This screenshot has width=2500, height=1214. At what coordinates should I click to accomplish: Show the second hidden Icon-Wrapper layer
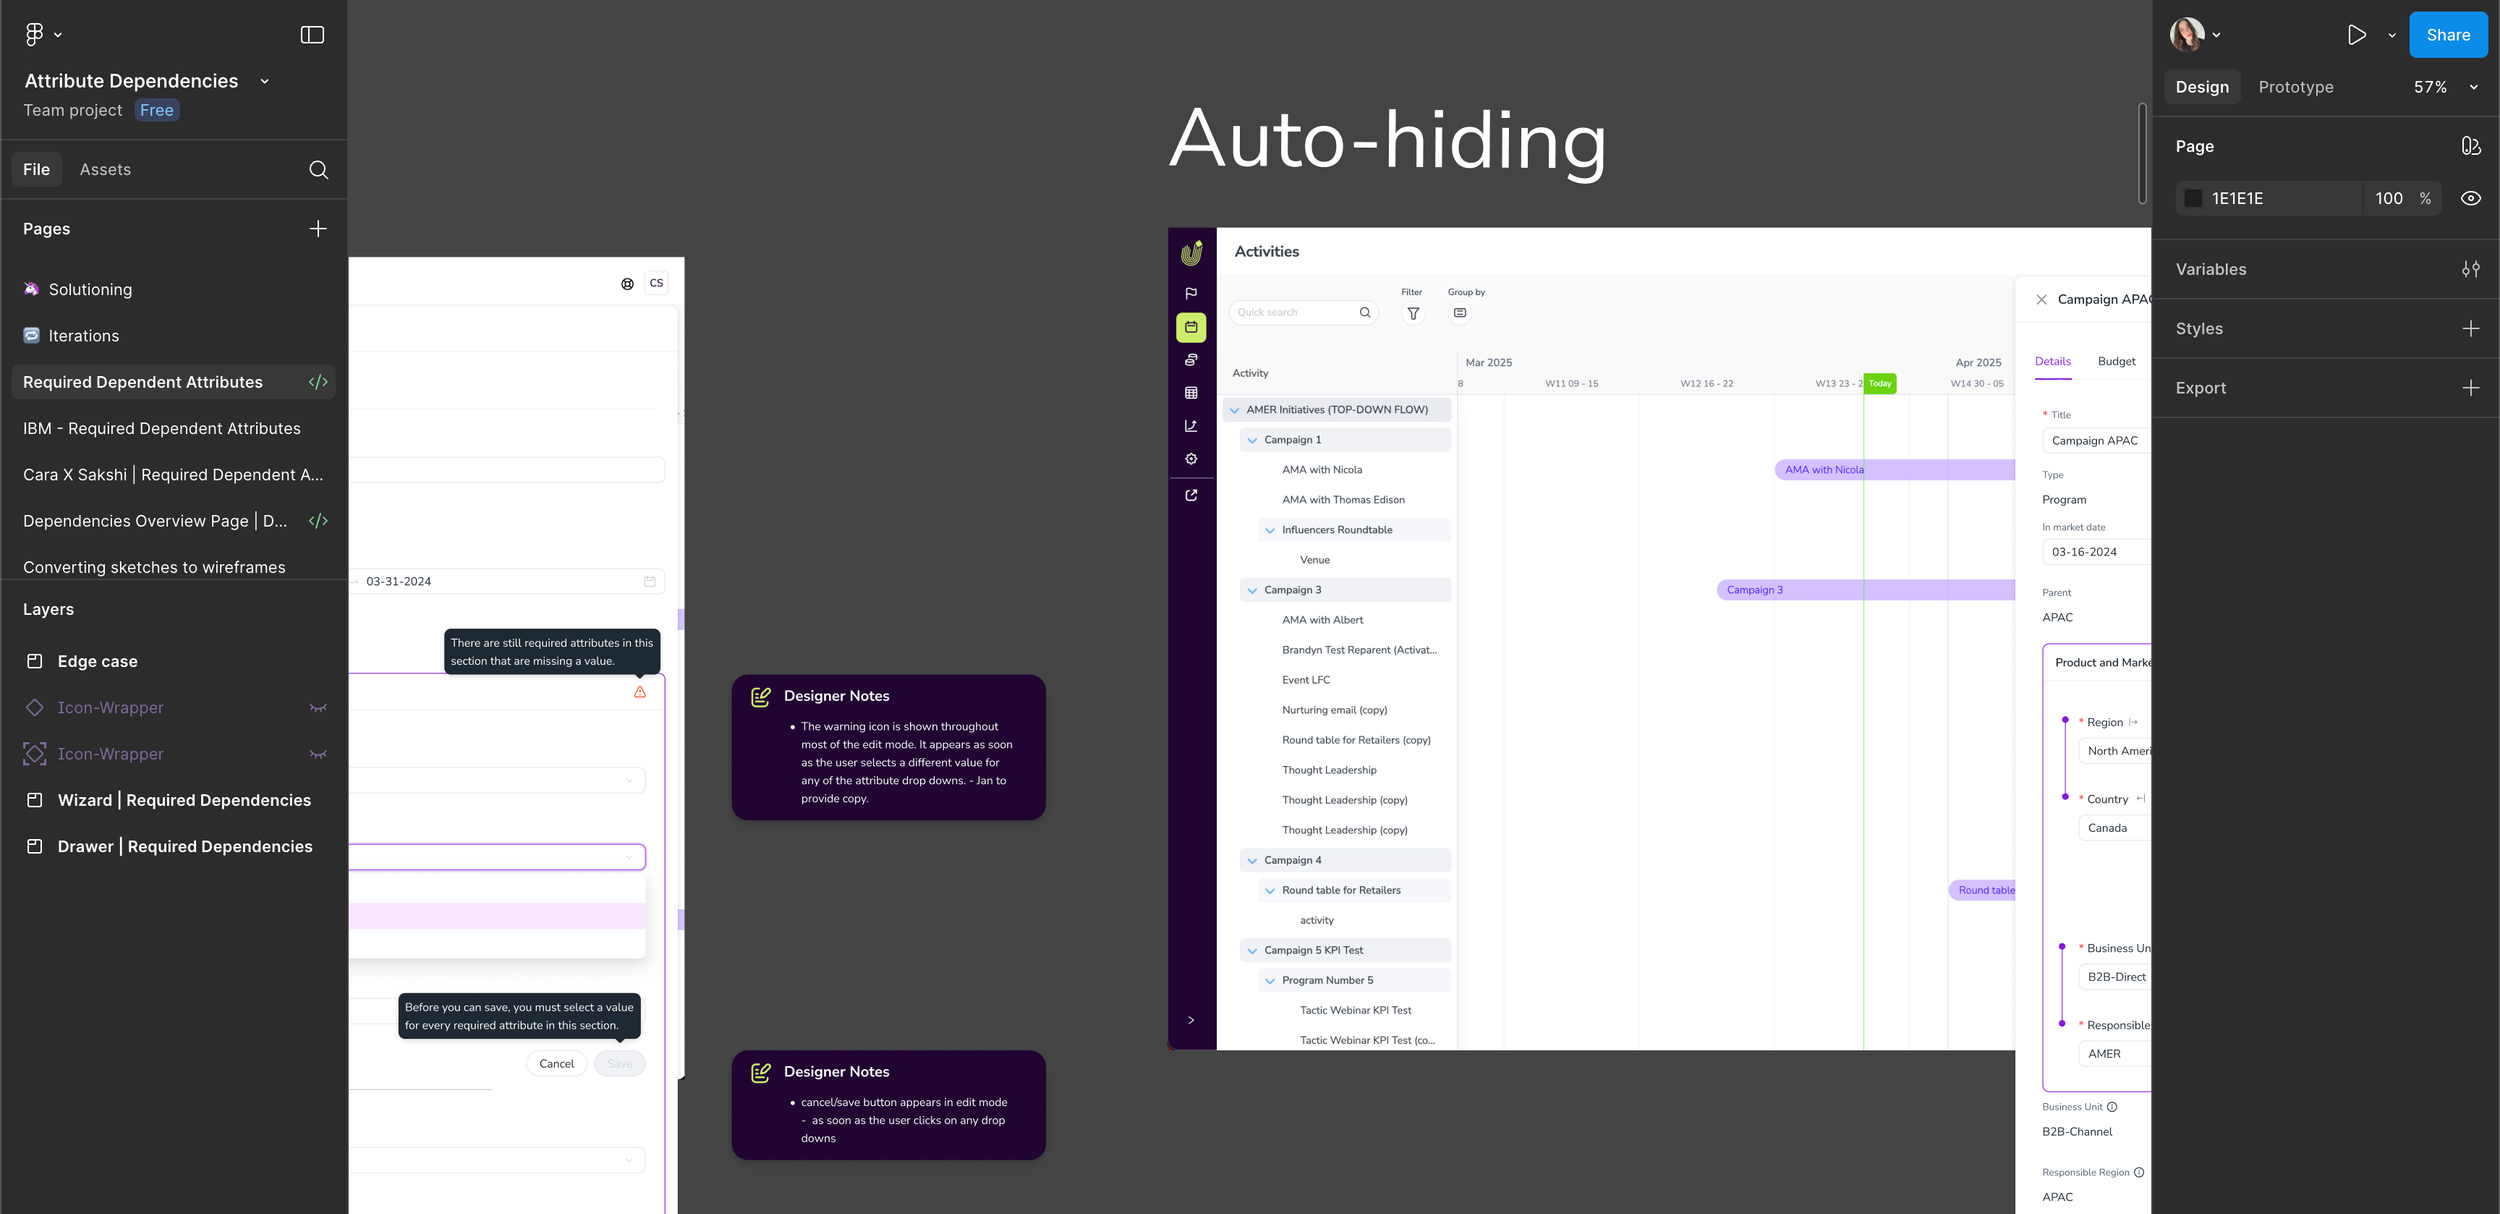[318, 754]
